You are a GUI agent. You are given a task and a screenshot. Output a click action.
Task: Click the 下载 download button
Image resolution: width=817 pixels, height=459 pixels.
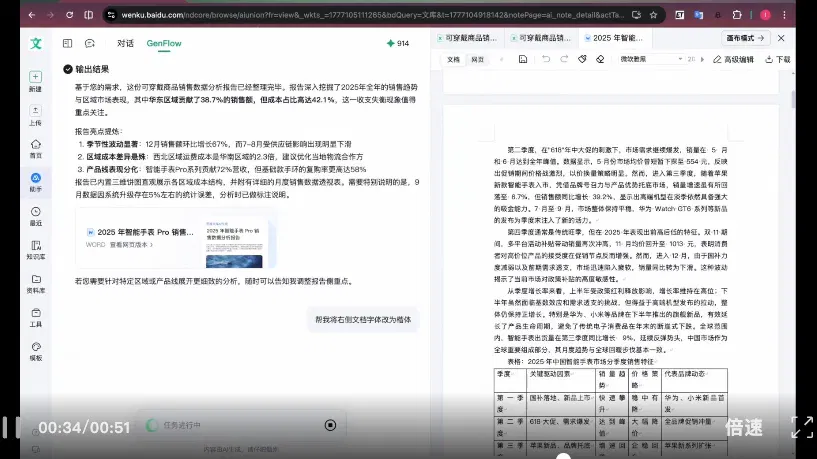[778, 59]
